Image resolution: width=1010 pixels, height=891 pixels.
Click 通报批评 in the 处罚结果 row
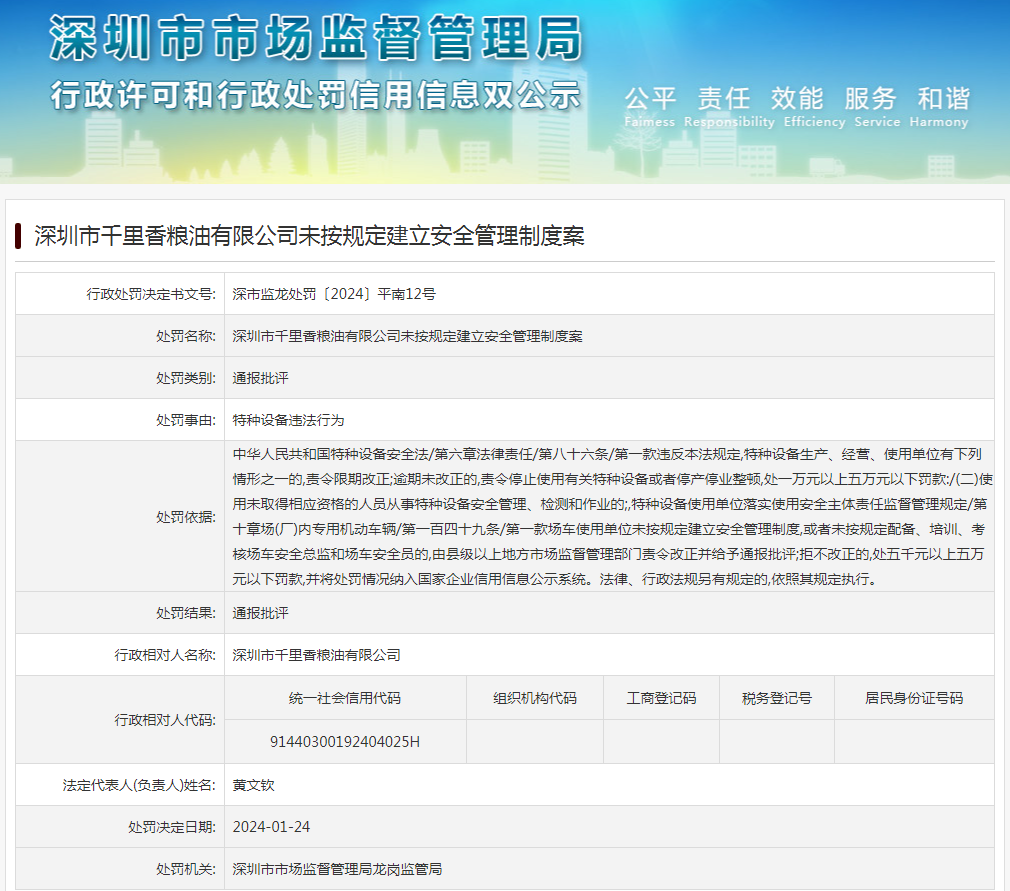click(260, 612)
